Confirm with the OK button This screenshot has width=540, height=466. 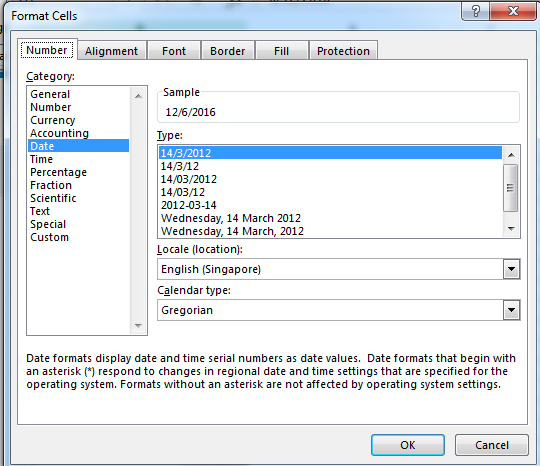click(408, 445)
